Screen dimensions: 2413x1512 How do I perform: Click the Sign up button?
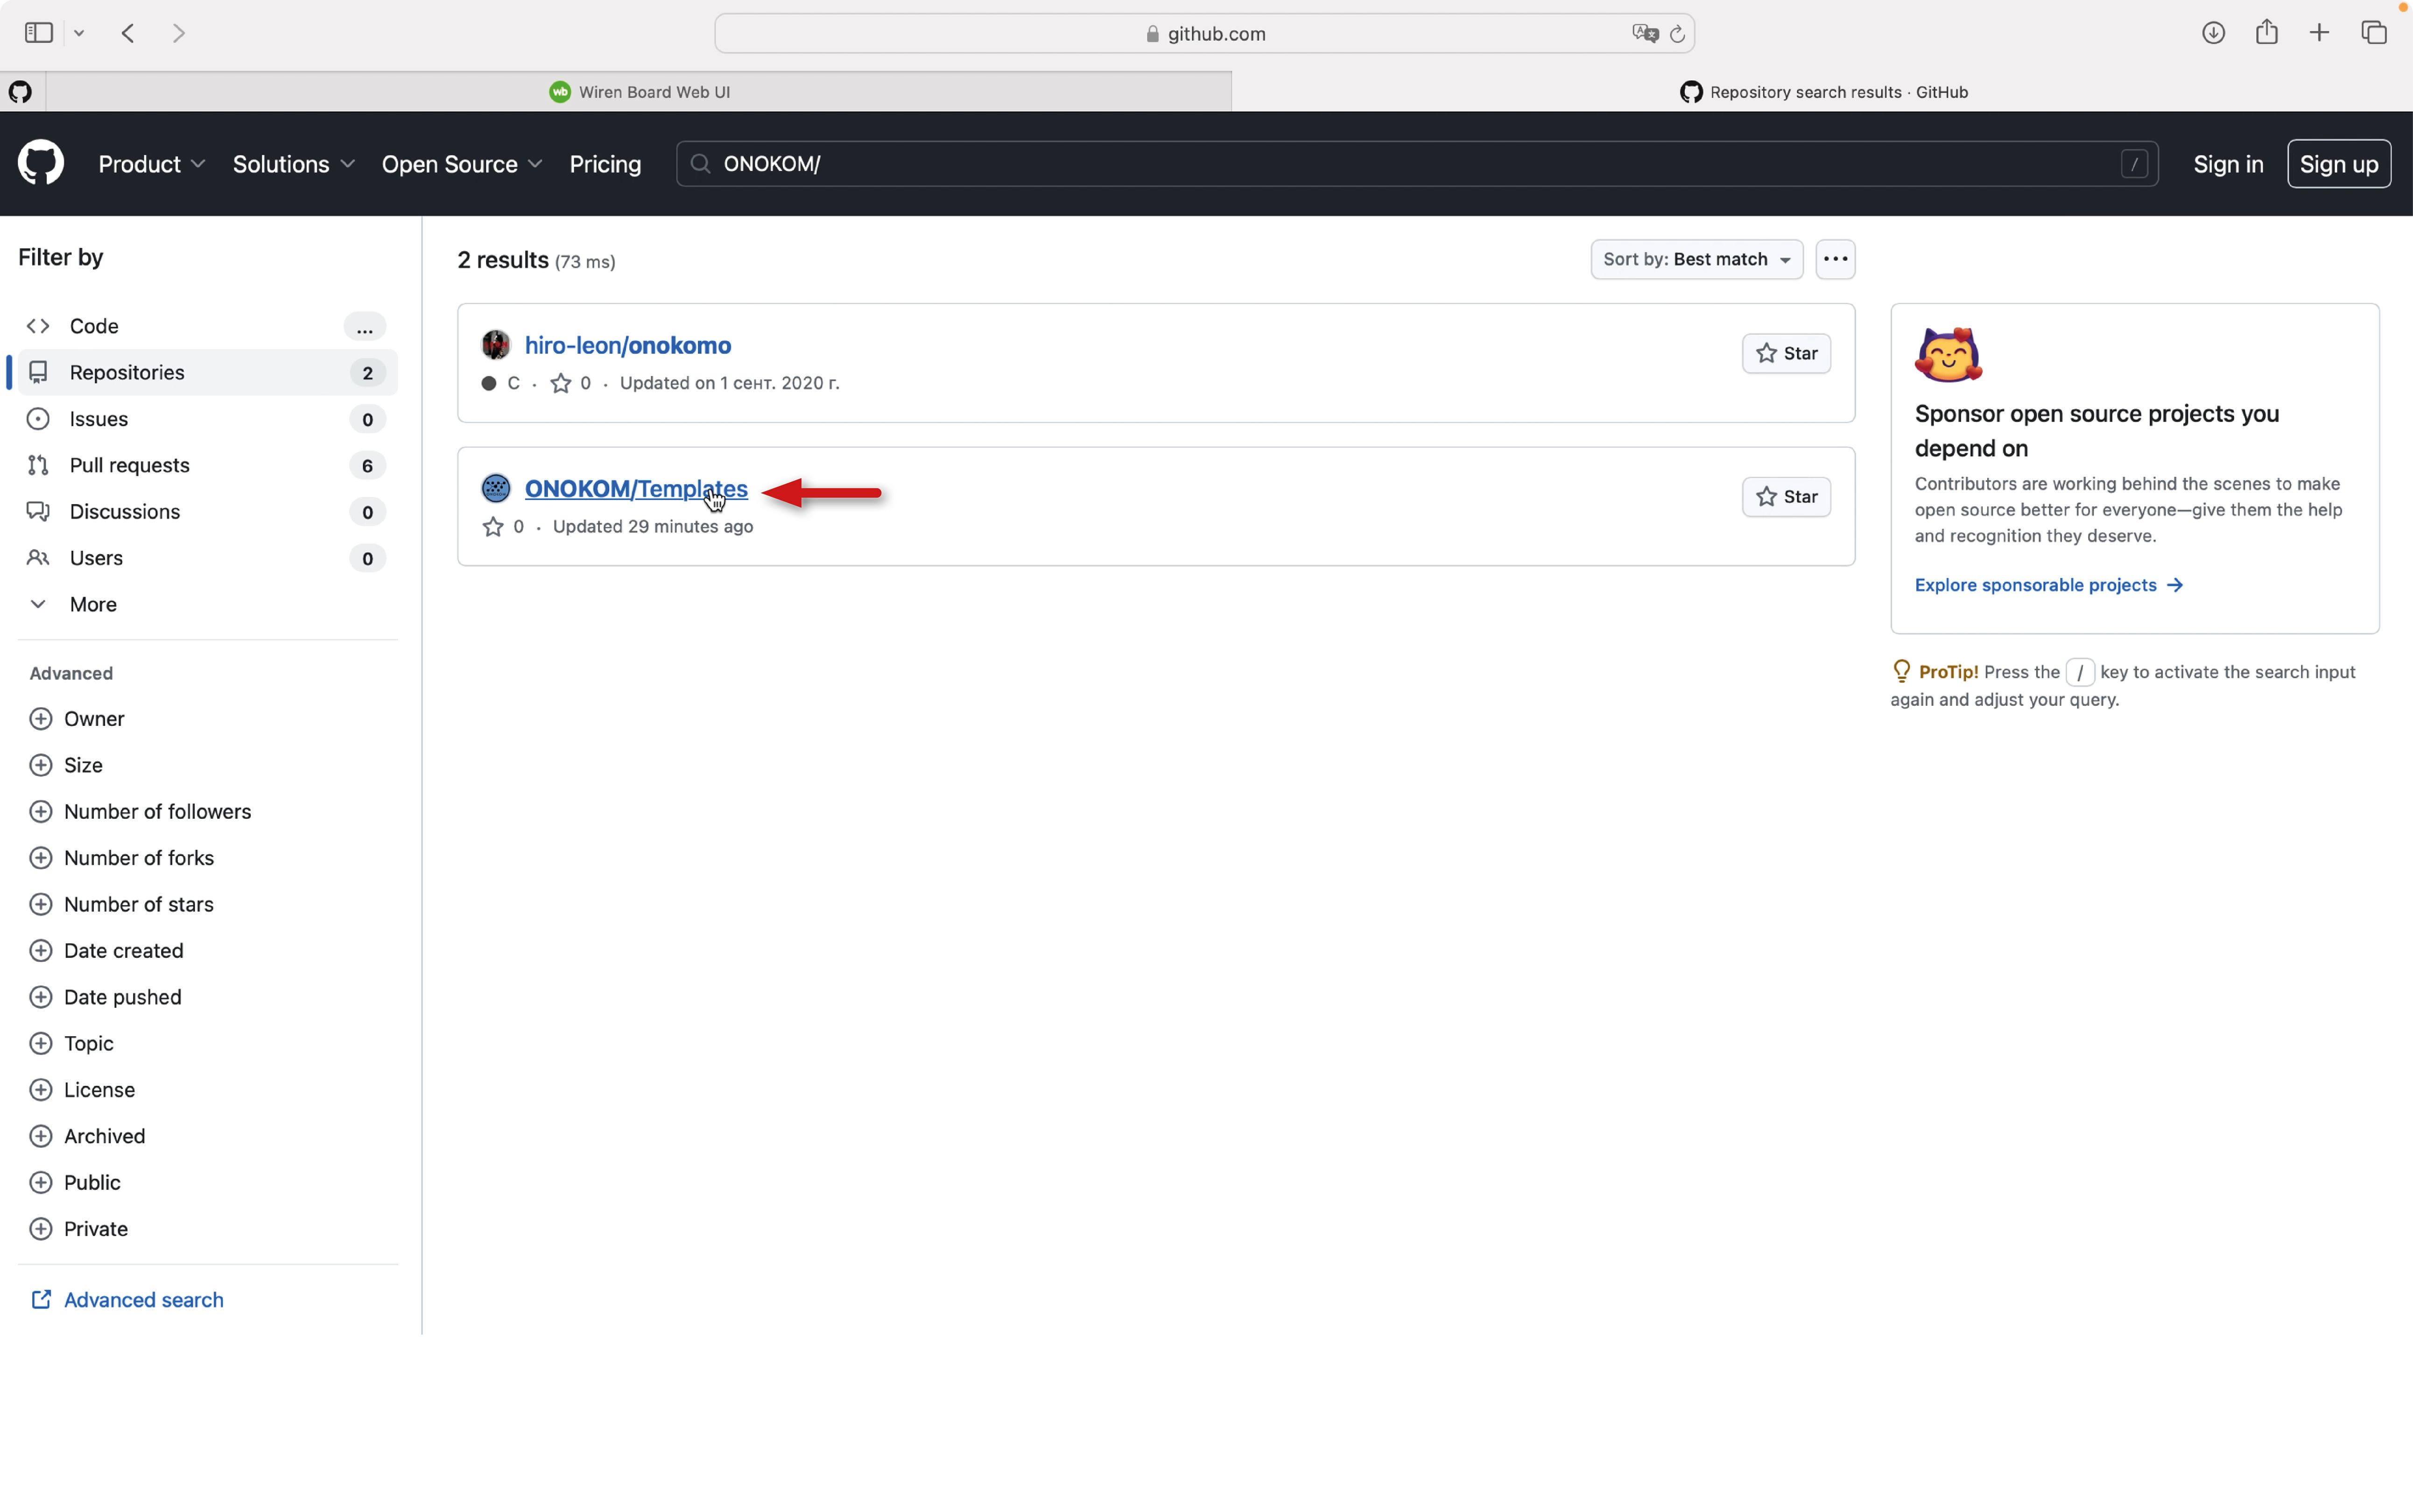(2338, 164)
